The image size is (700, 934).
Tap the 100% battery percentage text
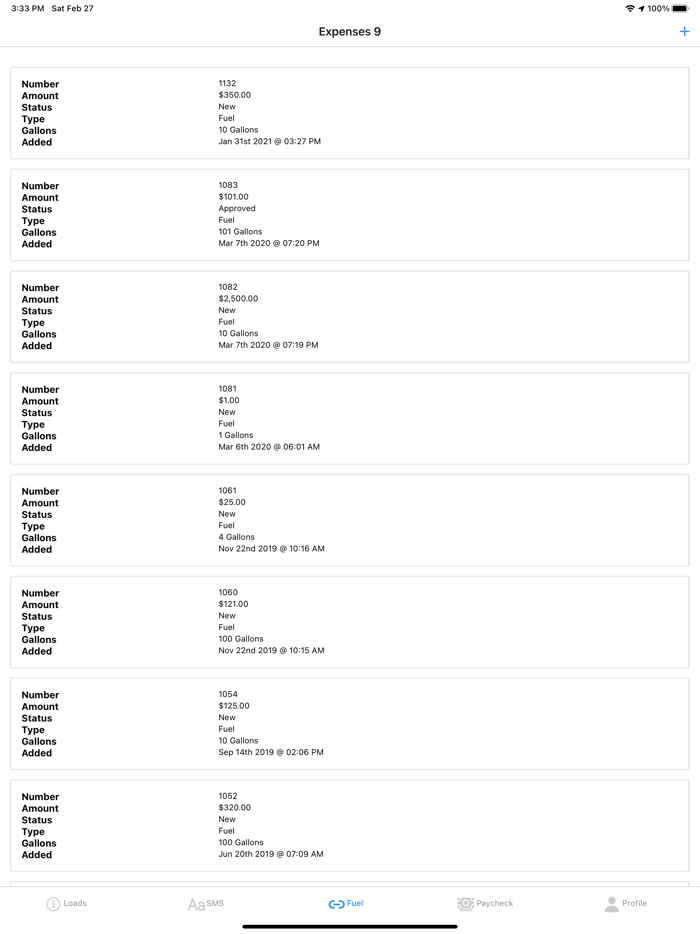(661, 8)
